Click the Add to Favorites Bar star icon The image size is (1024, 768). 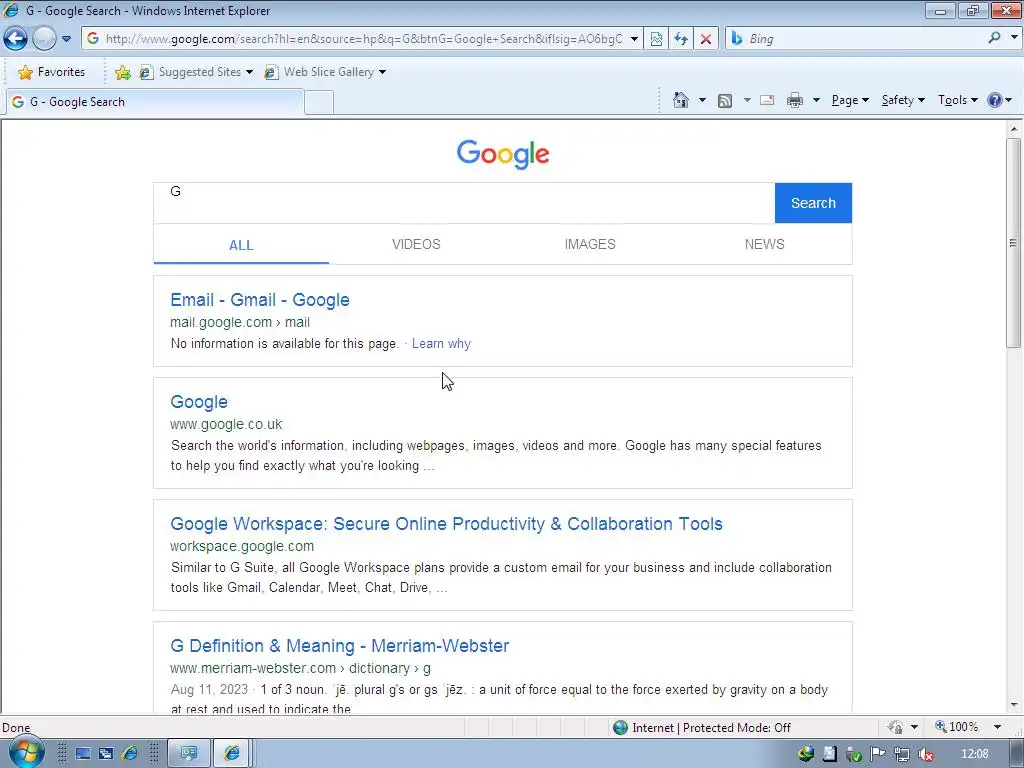pos(122,72)
